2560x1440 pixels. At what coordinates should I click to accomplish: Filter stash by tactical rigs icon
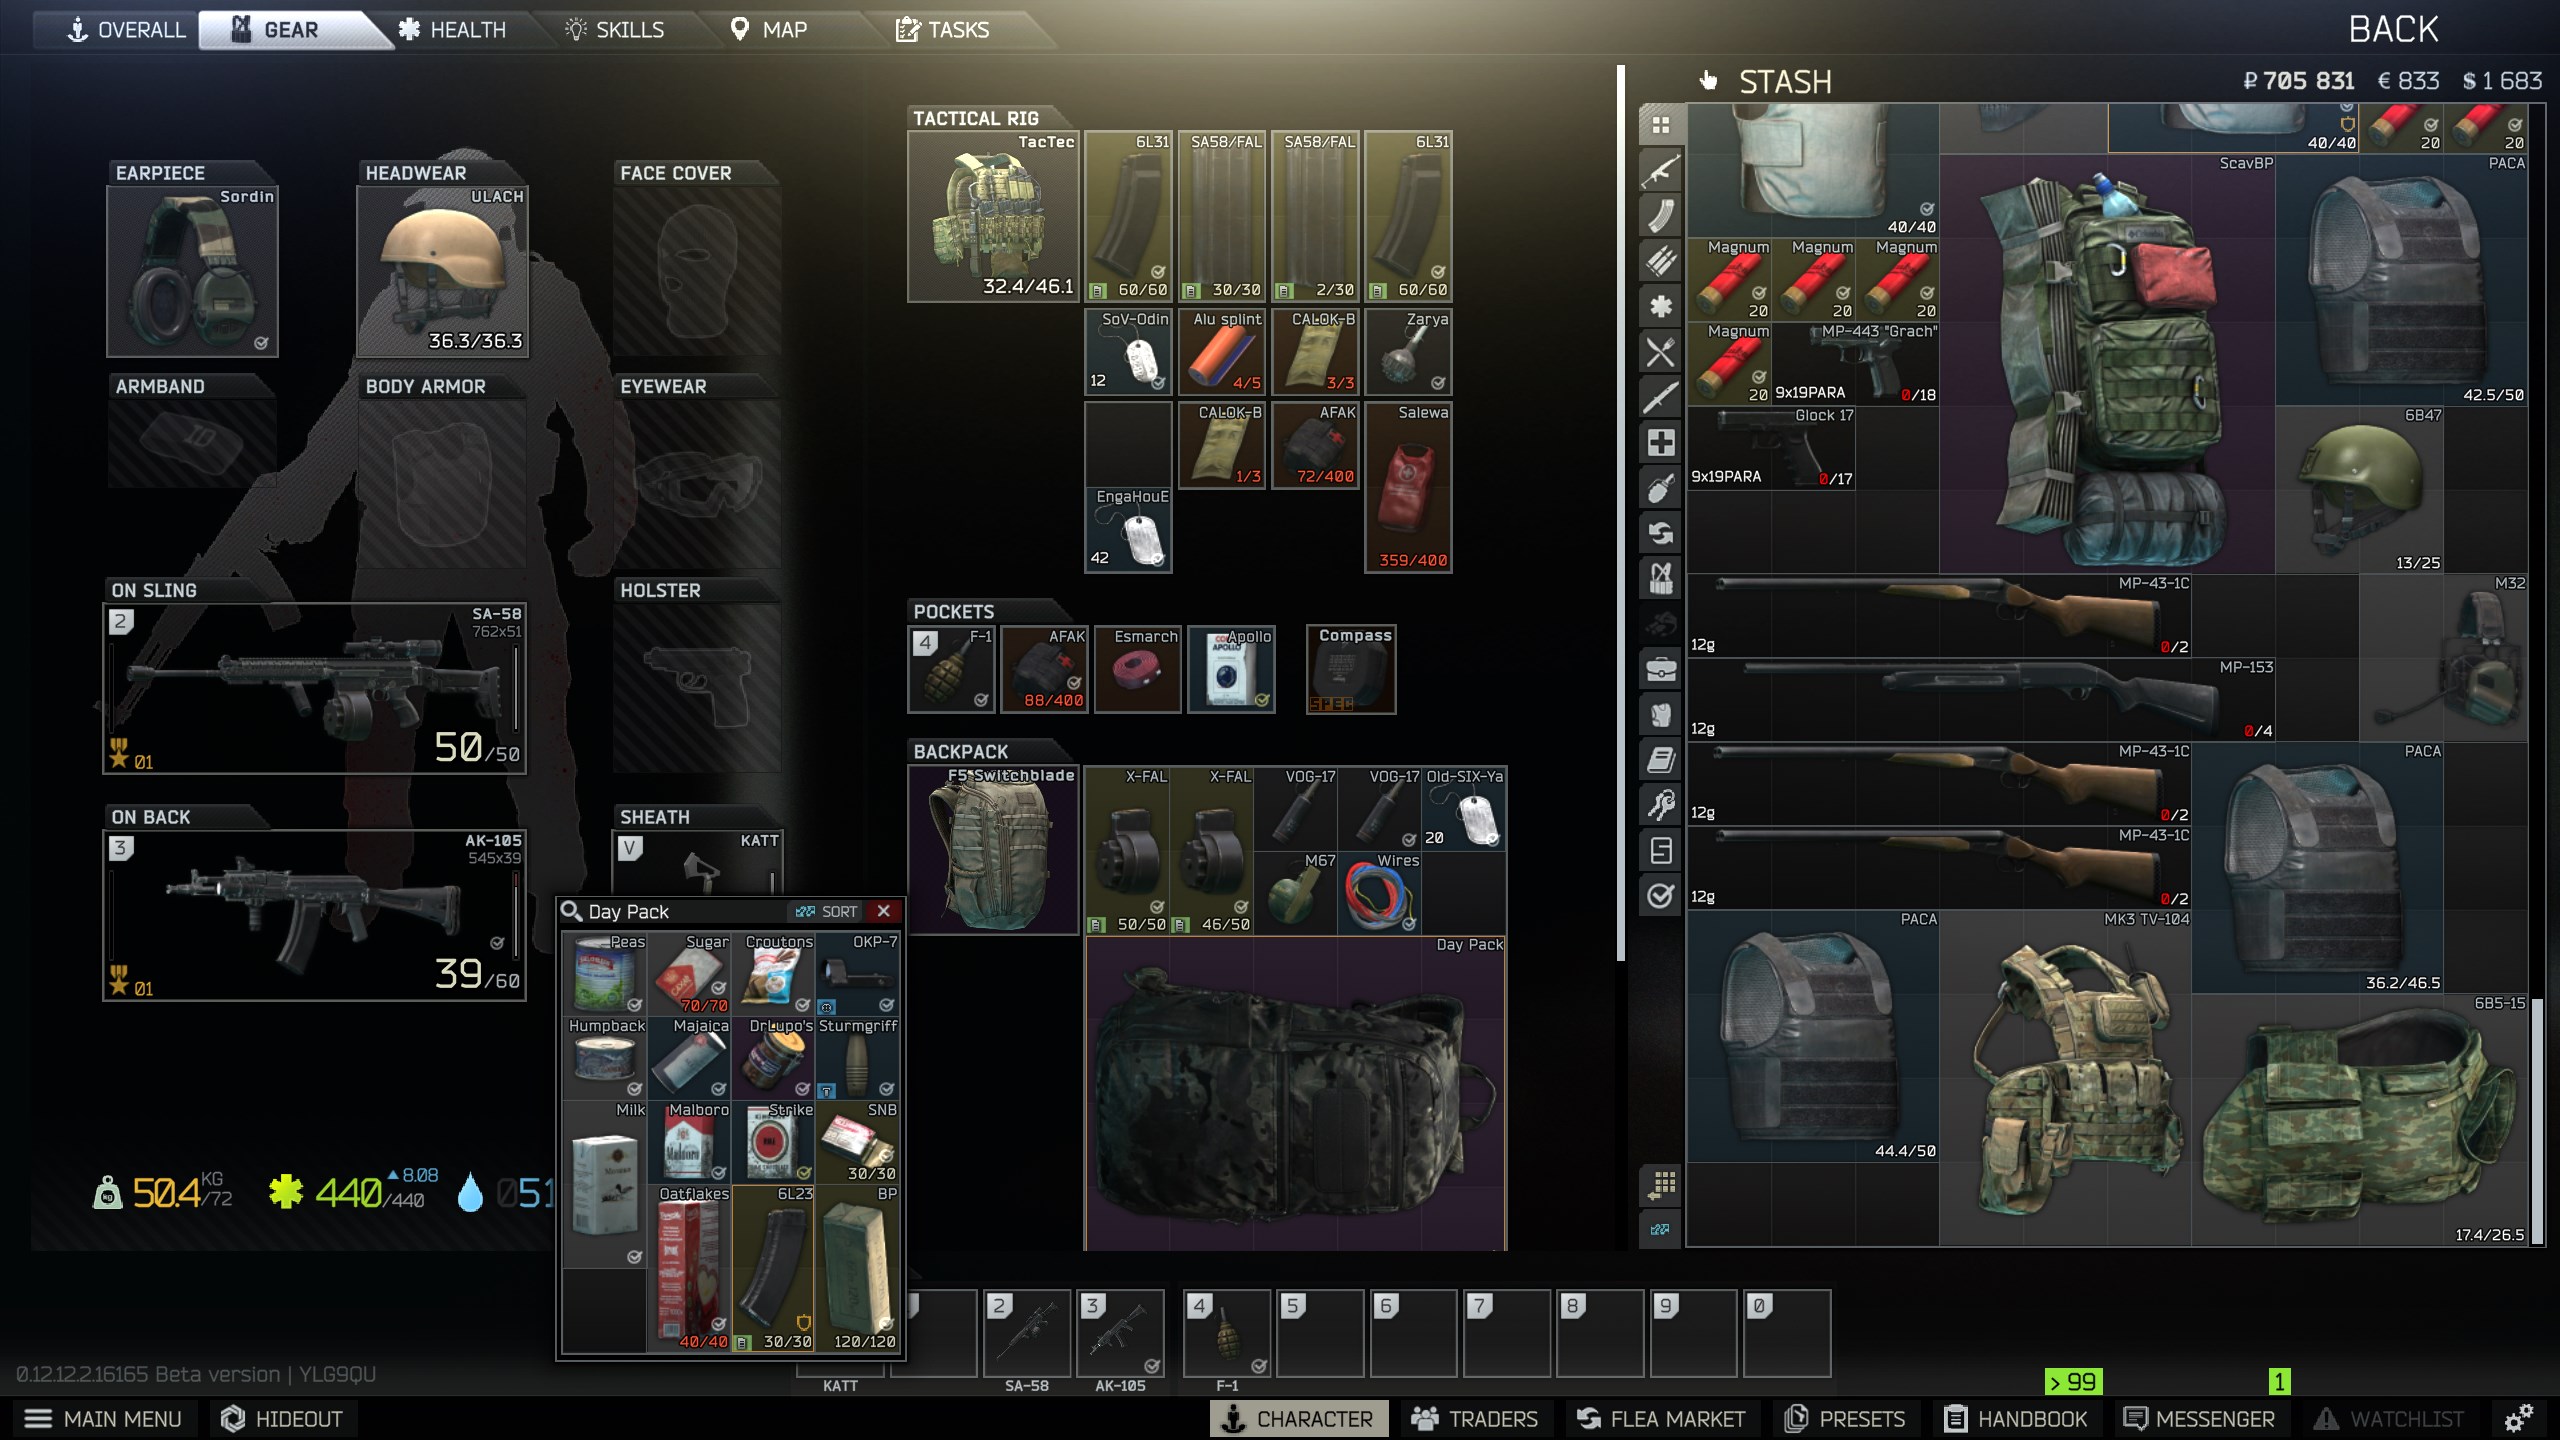pyautogui.click(x=1661, y=578)
